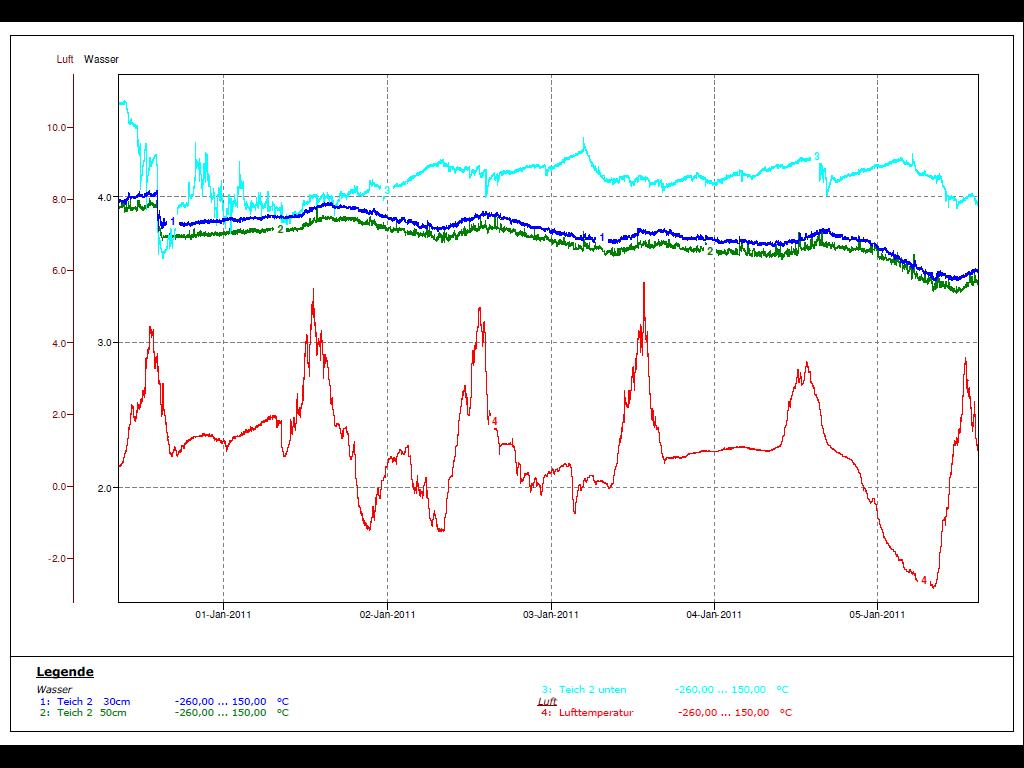This screenshot has height=768, width=1024.
Task: Select the "Teich 2 30cm" legend entry
Action: coord(93,702)
